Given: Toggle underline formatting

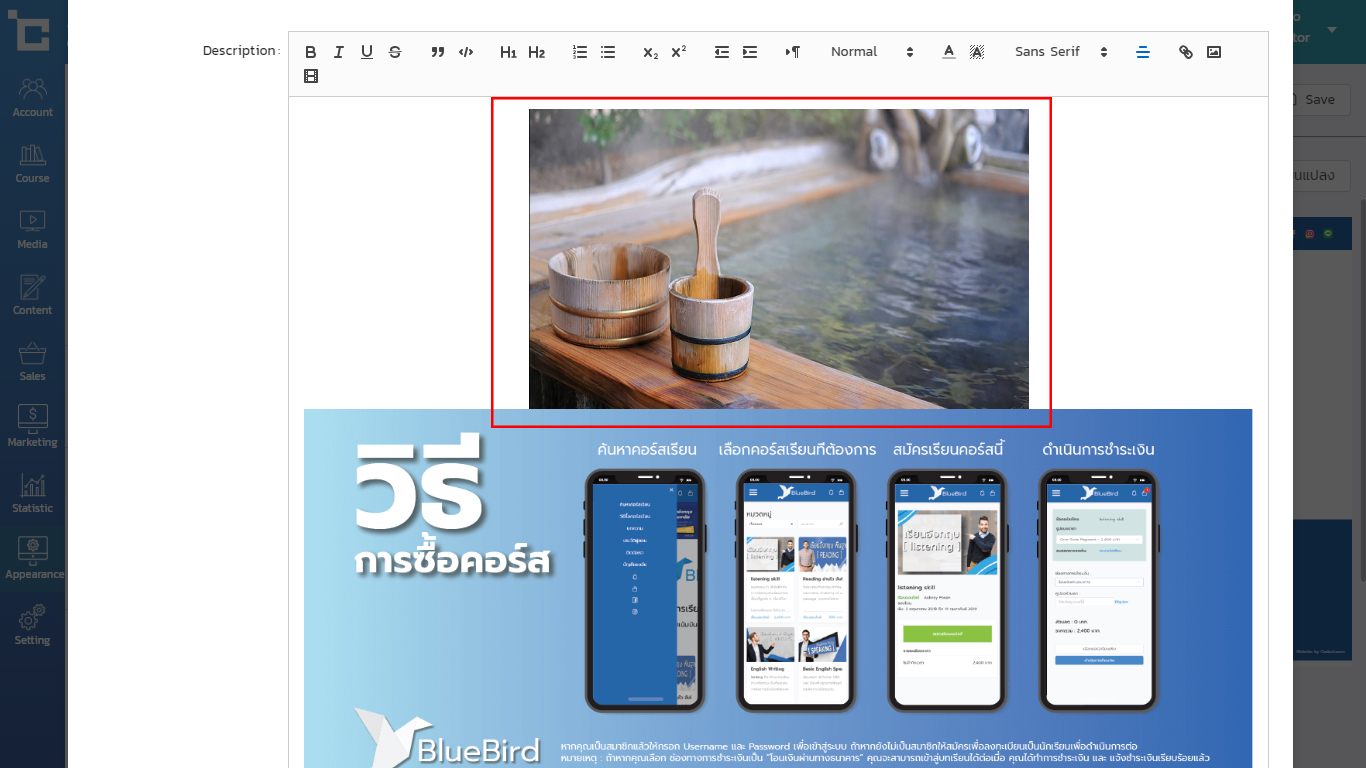Looking at the screenshot, I should [x=367, y=52].
